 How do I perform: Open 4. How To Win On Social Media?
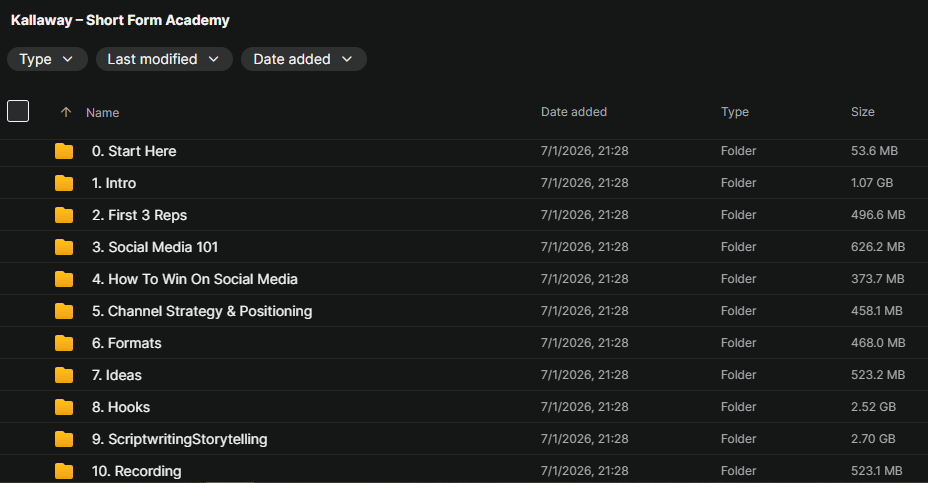point(195,279)
